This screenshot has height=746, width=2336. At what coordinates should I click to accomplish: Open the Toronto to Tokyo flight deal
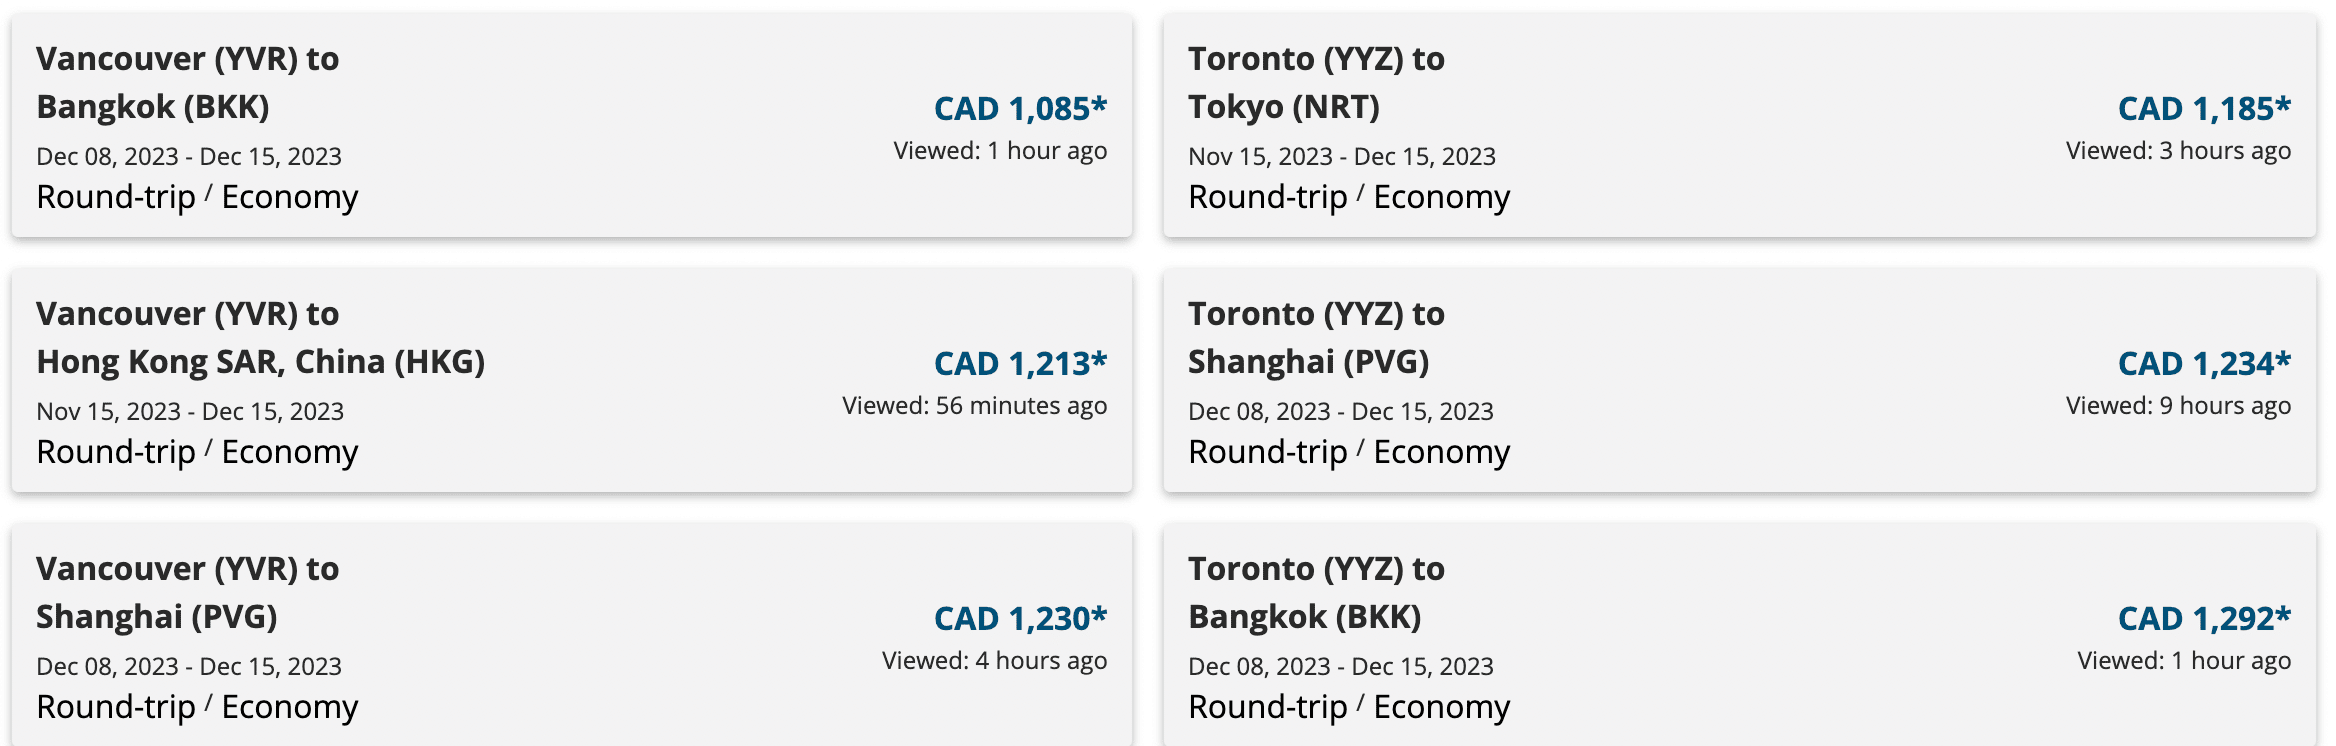(1316, 83)
